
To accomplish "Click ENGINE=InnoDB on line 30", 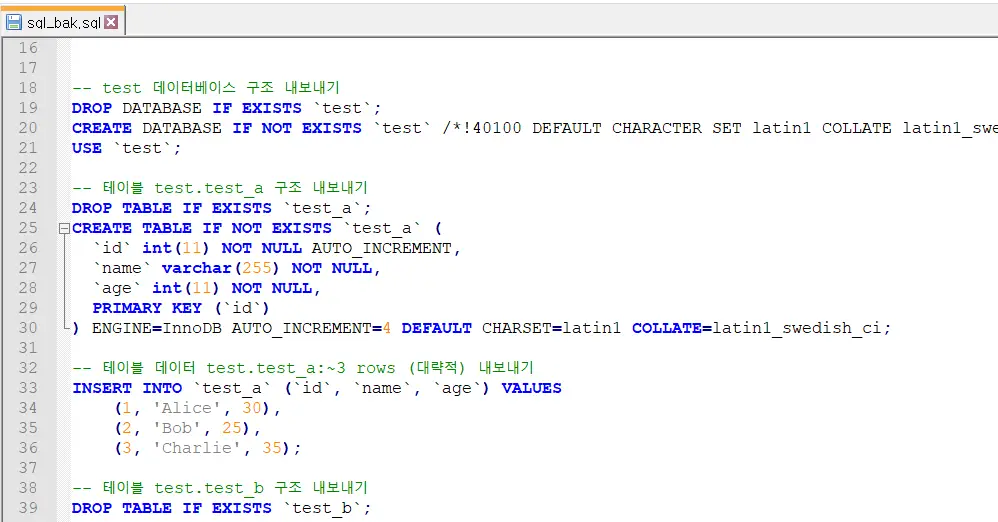I will click(157, 328).
